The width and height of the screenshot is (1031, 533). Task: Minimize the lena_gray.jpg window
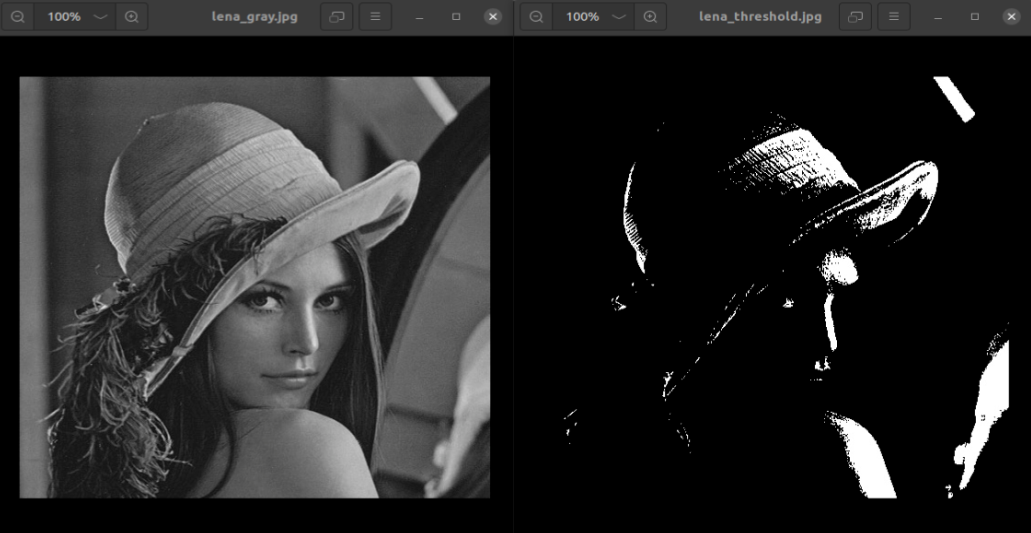tap(420, 17)
